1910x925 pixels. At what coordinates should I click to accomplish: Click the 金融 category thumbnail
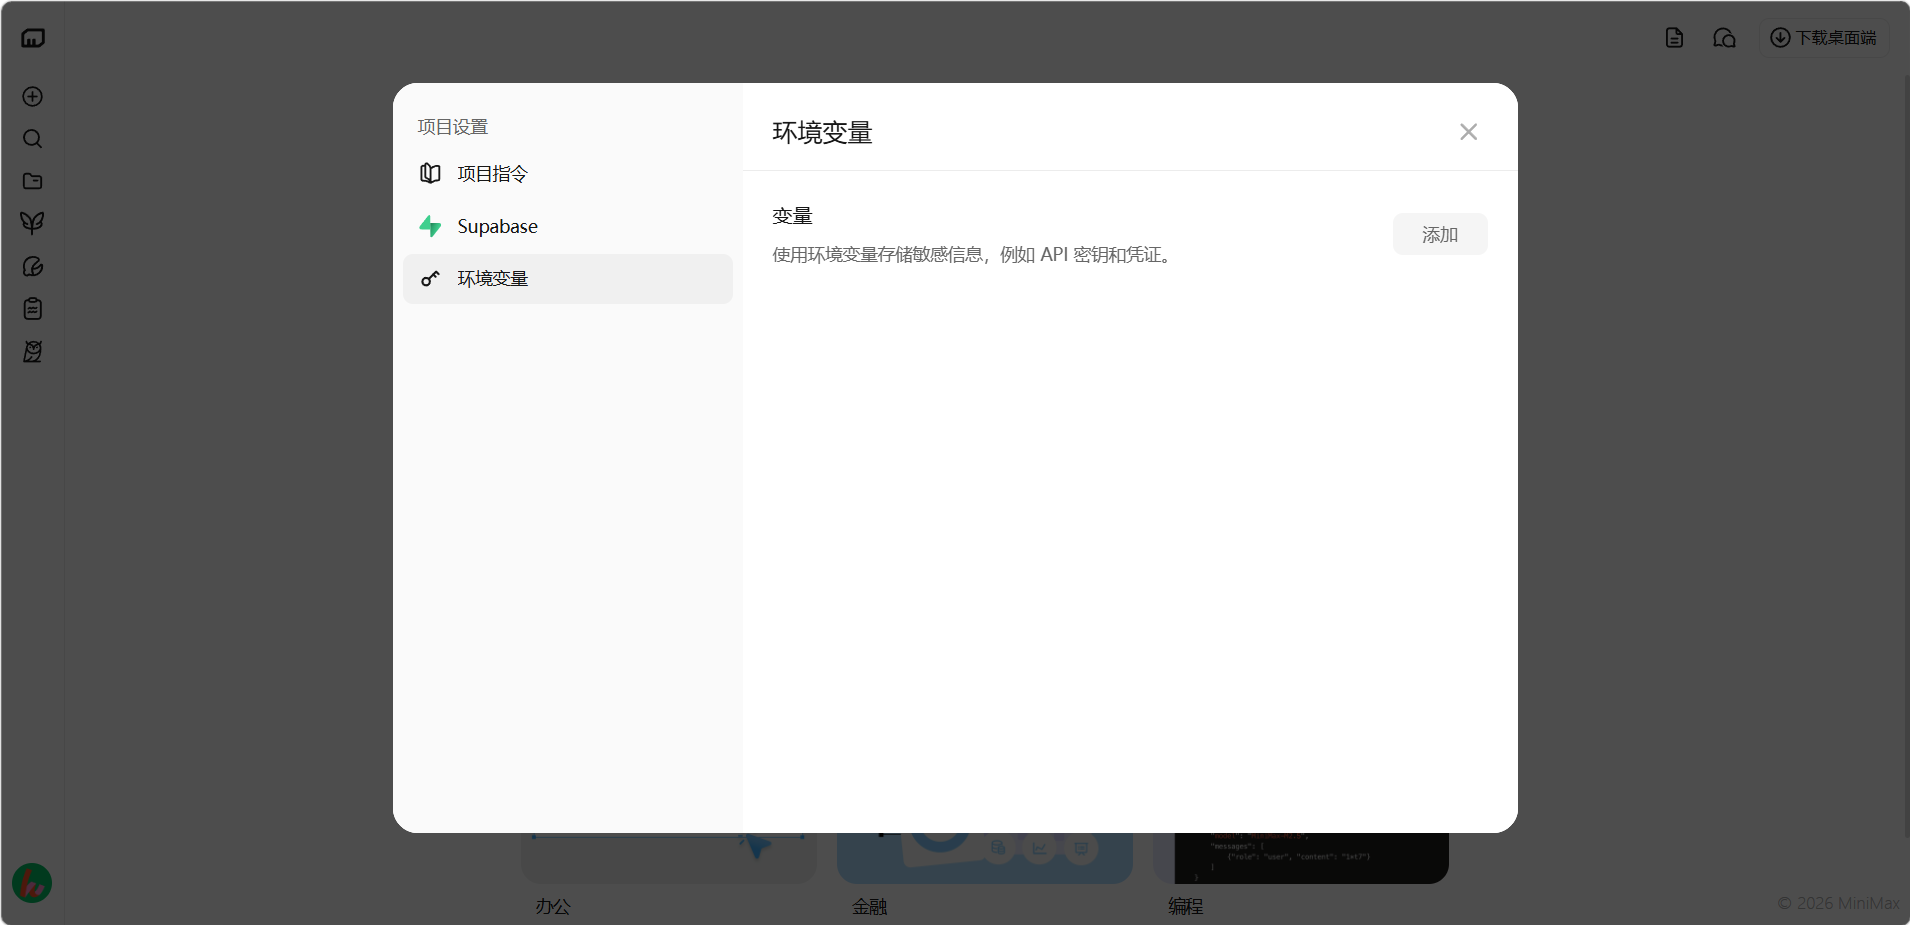[x=985, y=858]
